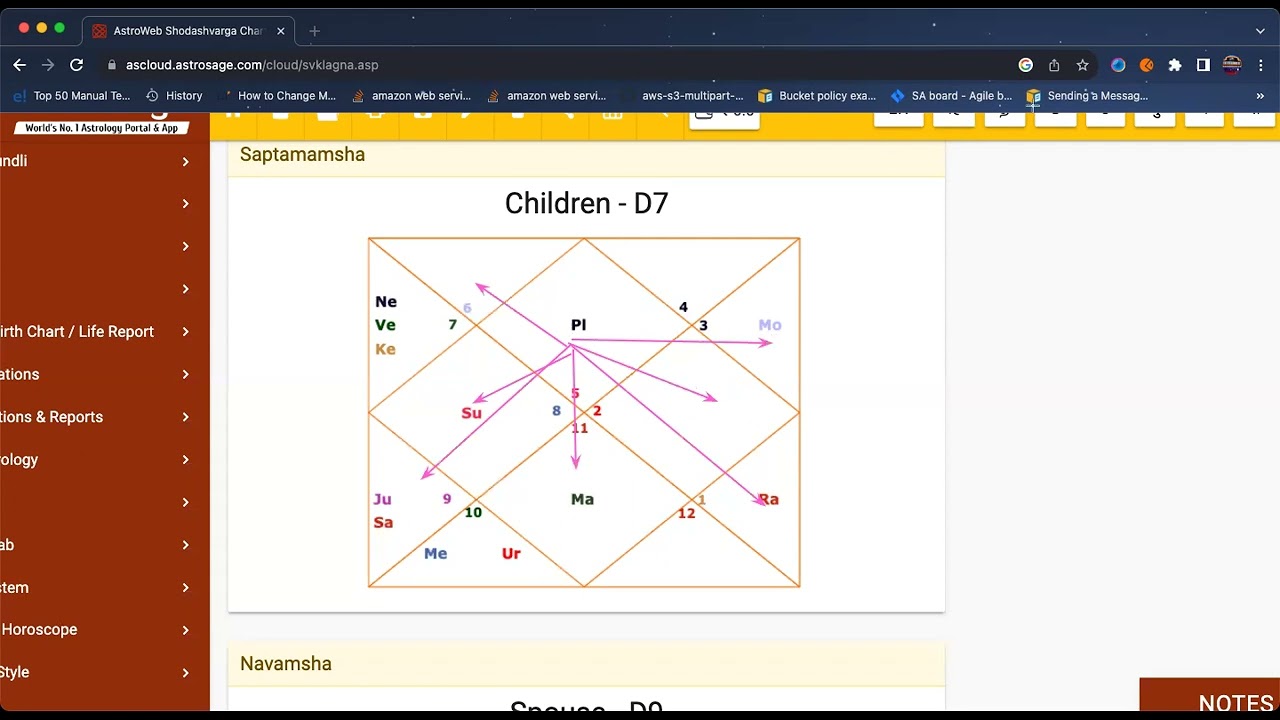This screenshot has height=720, width=1280.
Task: View site info via the lock icon
Action: tap(112, 65)
